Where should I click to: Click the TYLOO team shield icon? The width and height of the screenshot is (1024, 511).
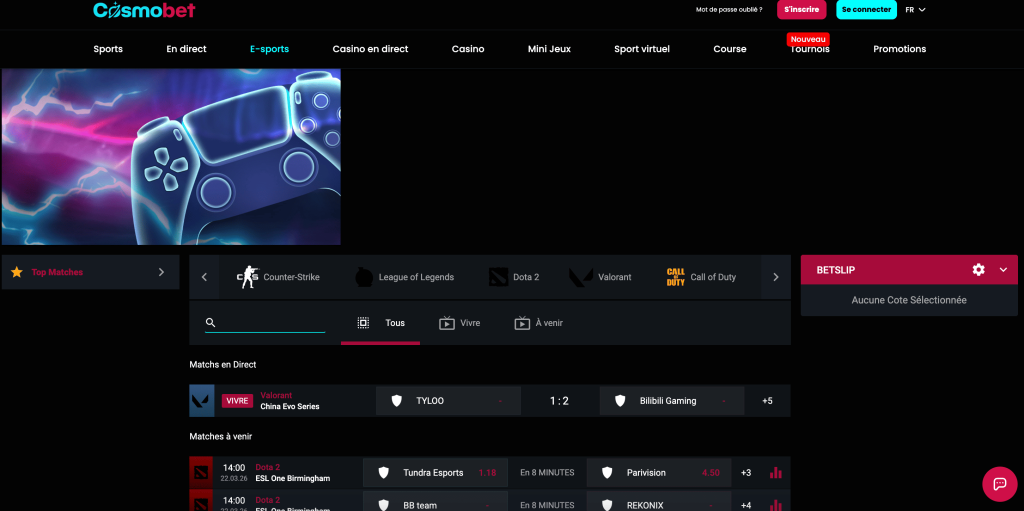pos(396,401)
